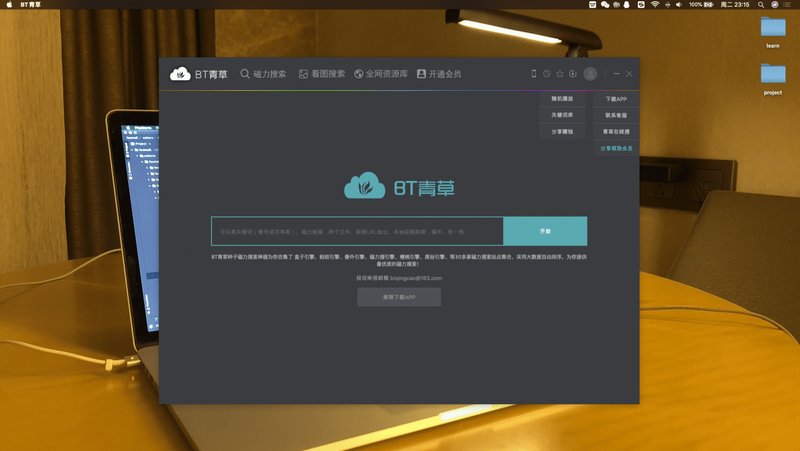Click the volume icon in menu bar

click(679, 5)
